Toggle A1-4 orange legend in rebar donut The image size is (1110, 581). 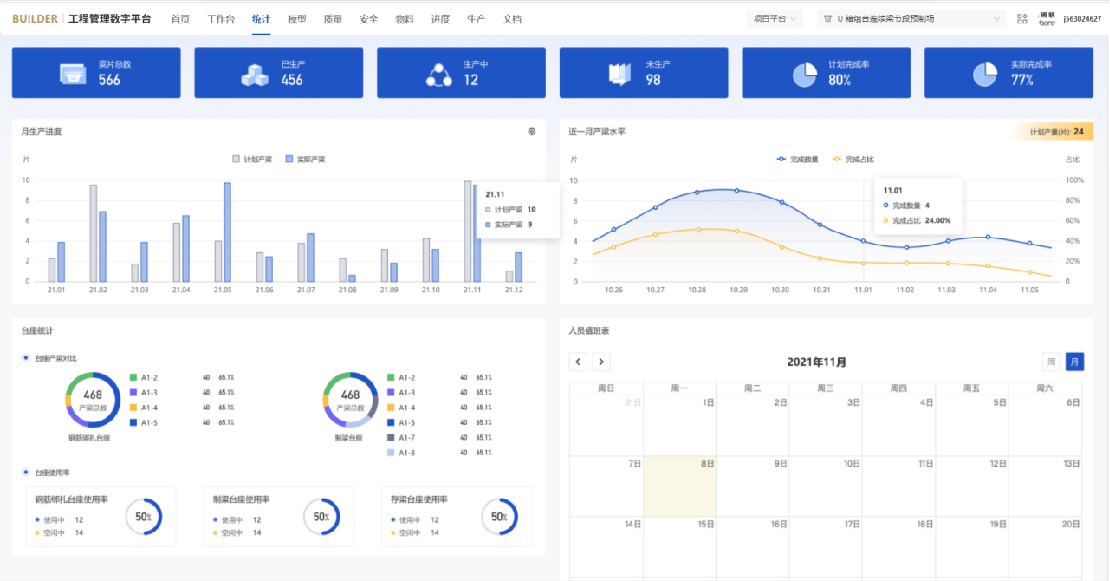click(144, 408)
